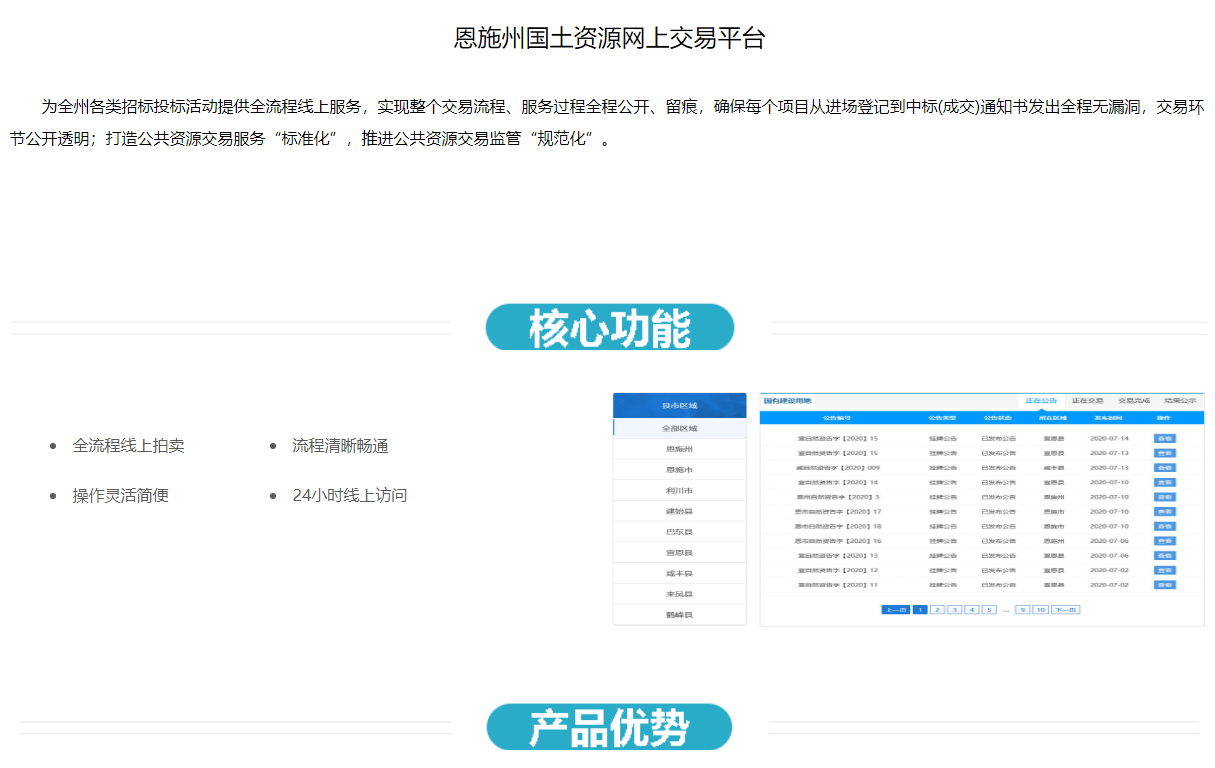The image size is (1215, 768).
Task: Go to page 2 in pagination
Action: click(x=937, y=609)
